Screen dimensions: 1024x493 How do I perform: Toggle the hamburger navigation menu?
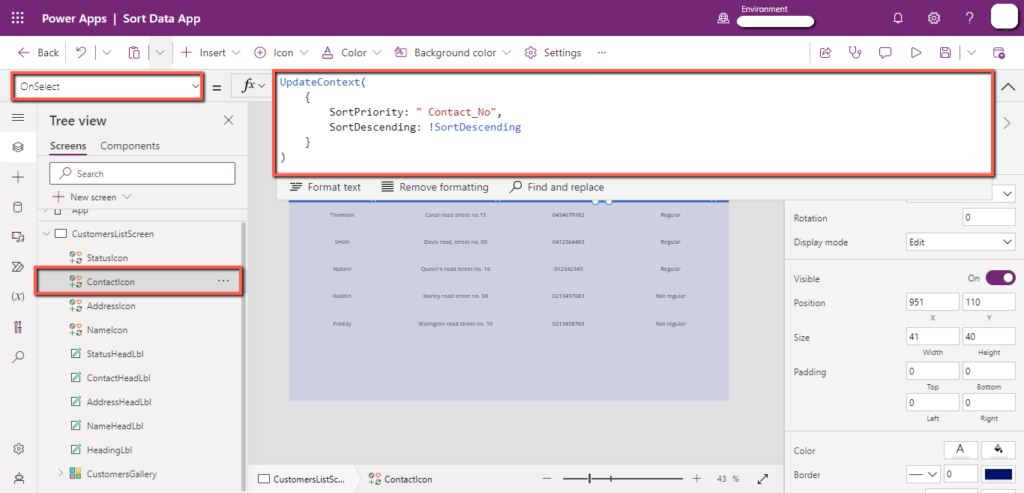[x=18, y=118]
